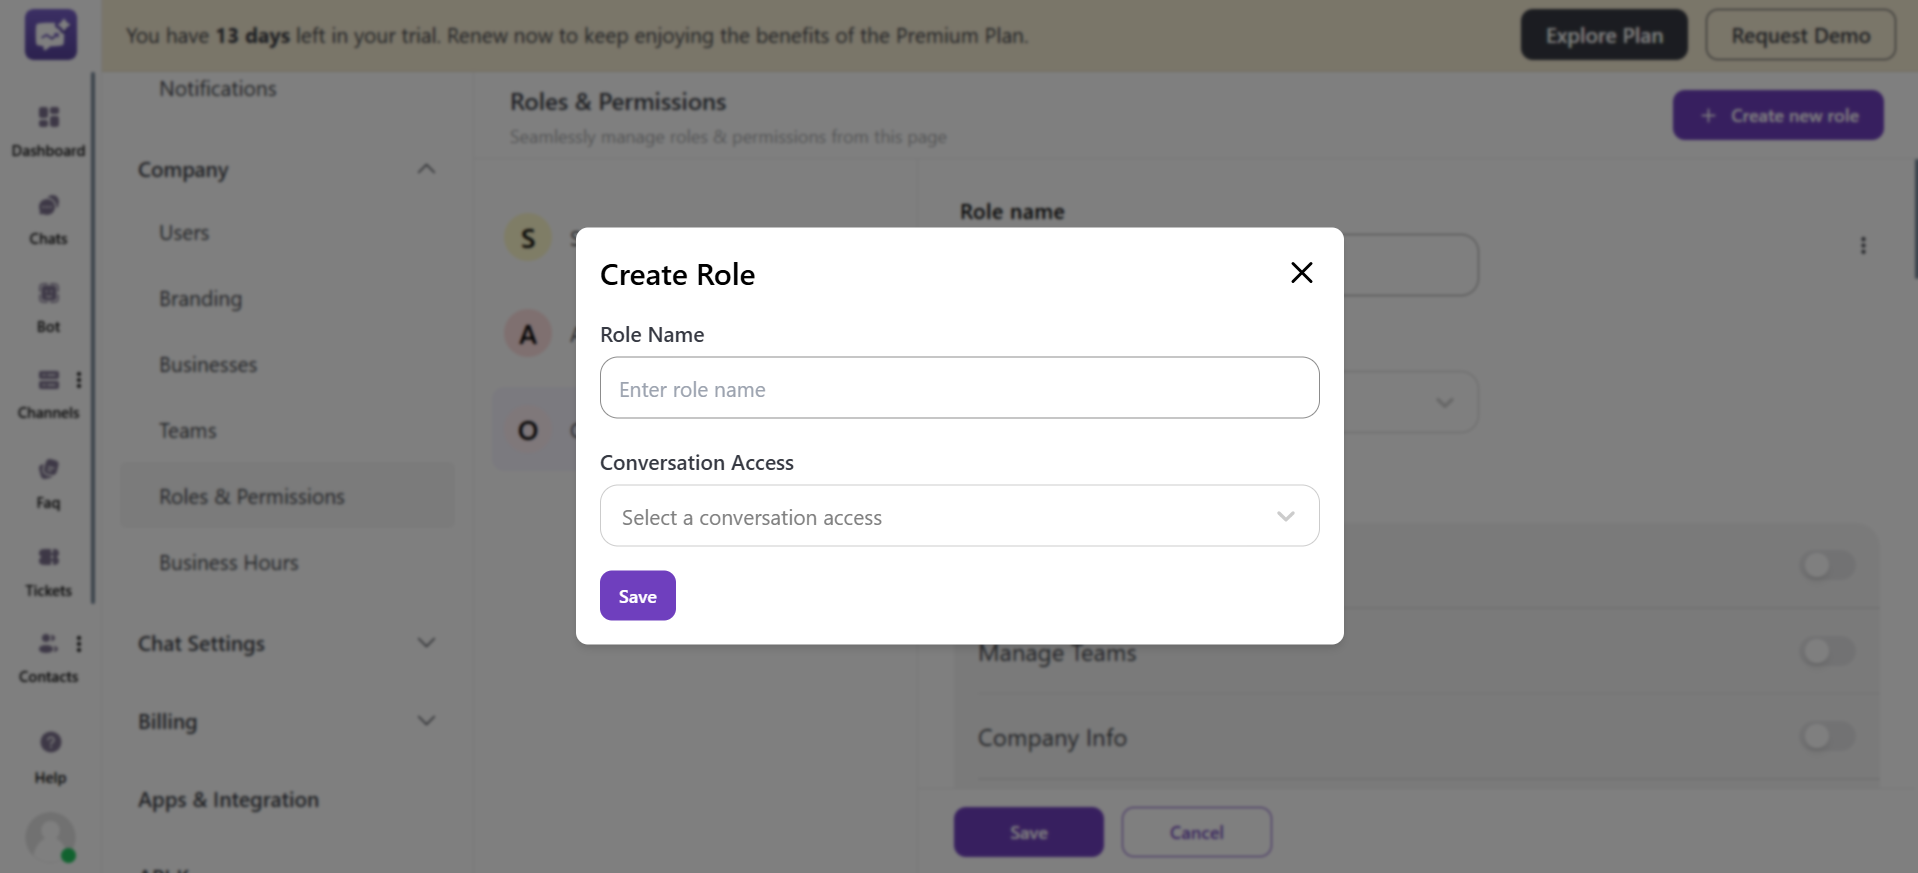Open the Roles & Permissions menu item
Viewport: 1918px width, 873px height.
pos(251,495)
